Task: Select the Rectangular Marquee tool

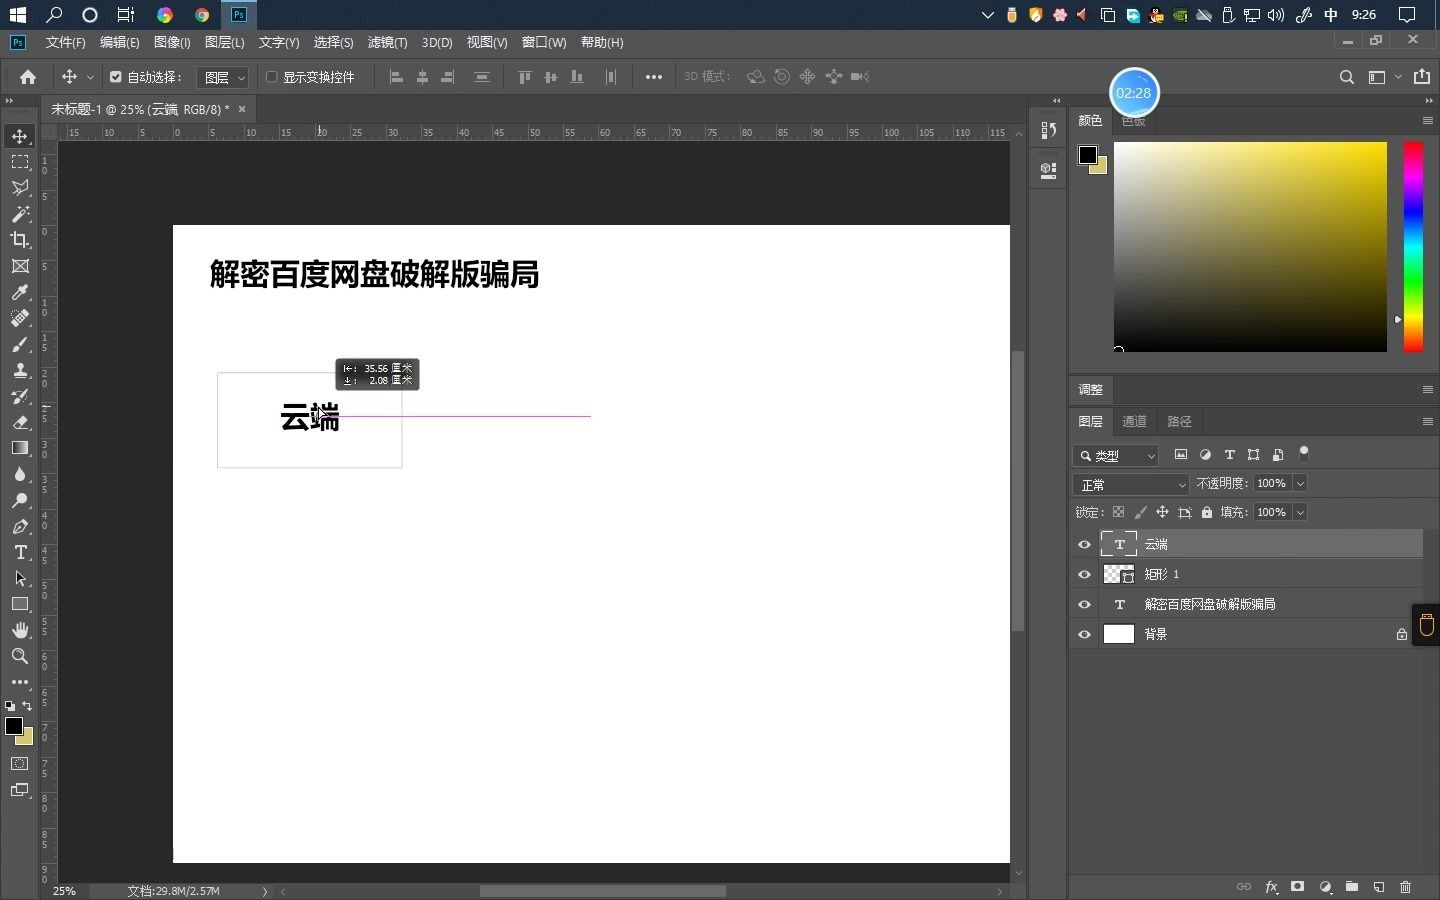Action: (20, 162)
